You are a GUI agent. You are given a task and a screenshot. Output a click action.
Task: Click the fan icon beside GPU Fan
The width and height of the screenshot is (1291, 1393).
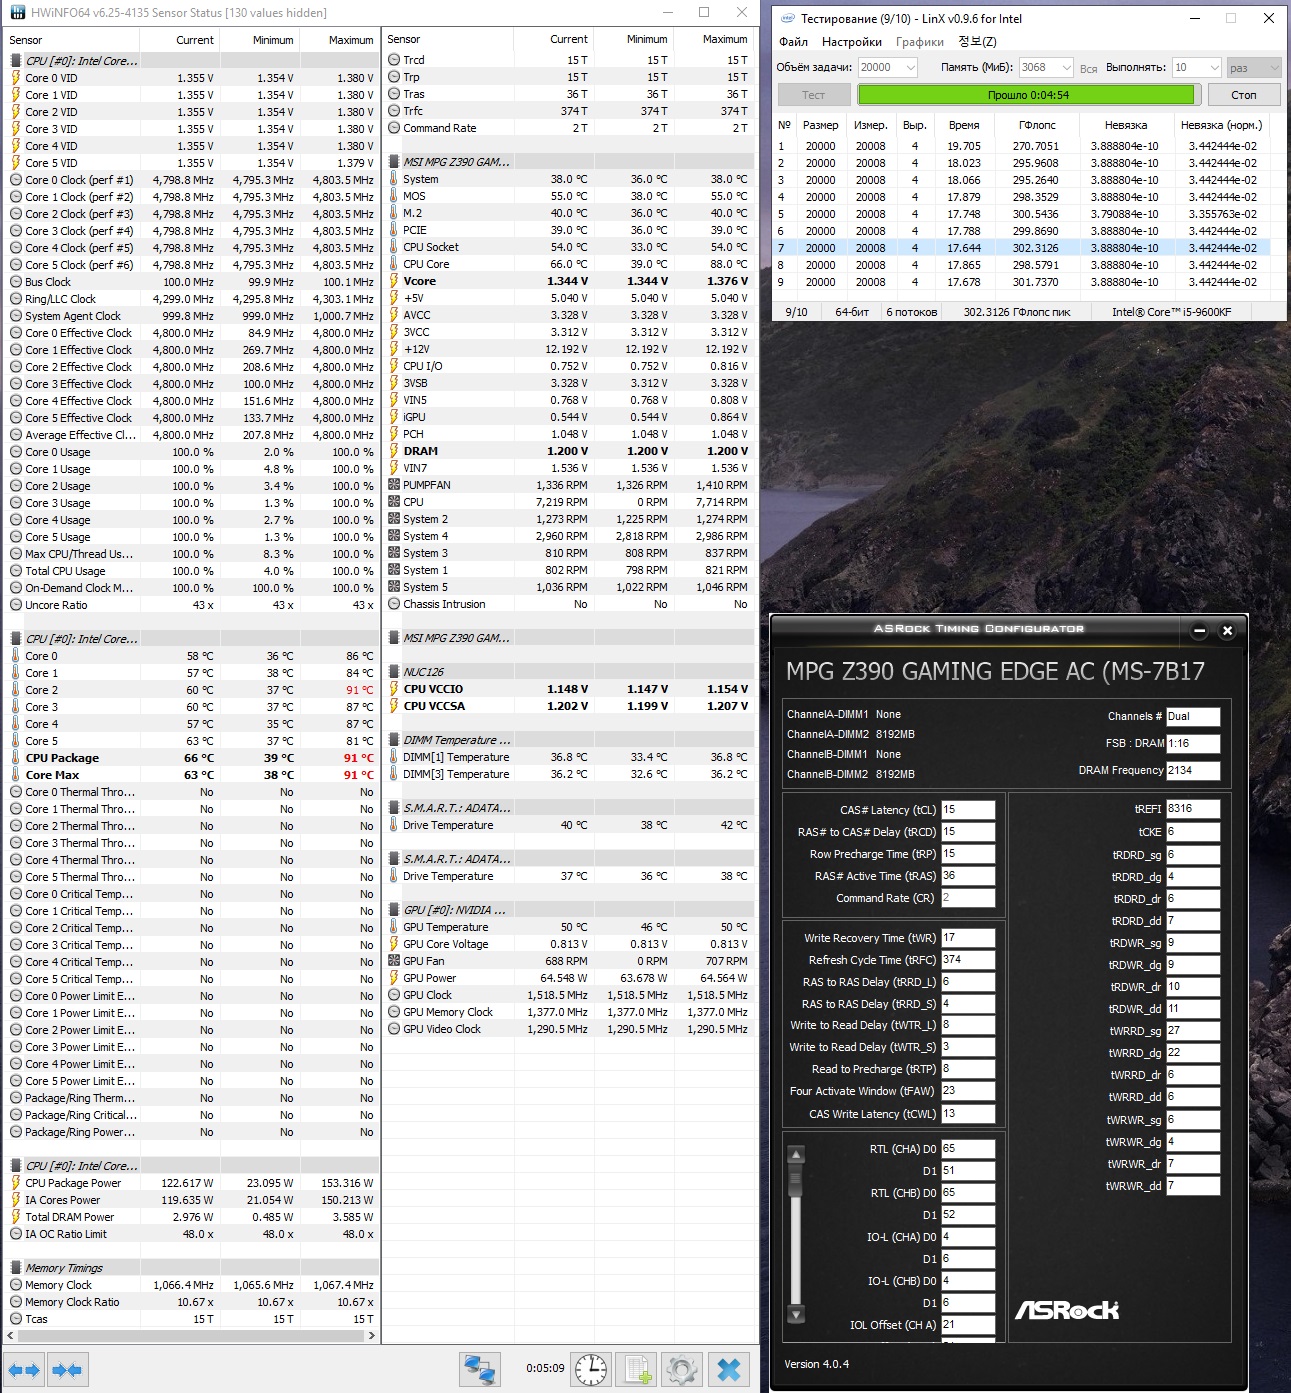[394, 961]
